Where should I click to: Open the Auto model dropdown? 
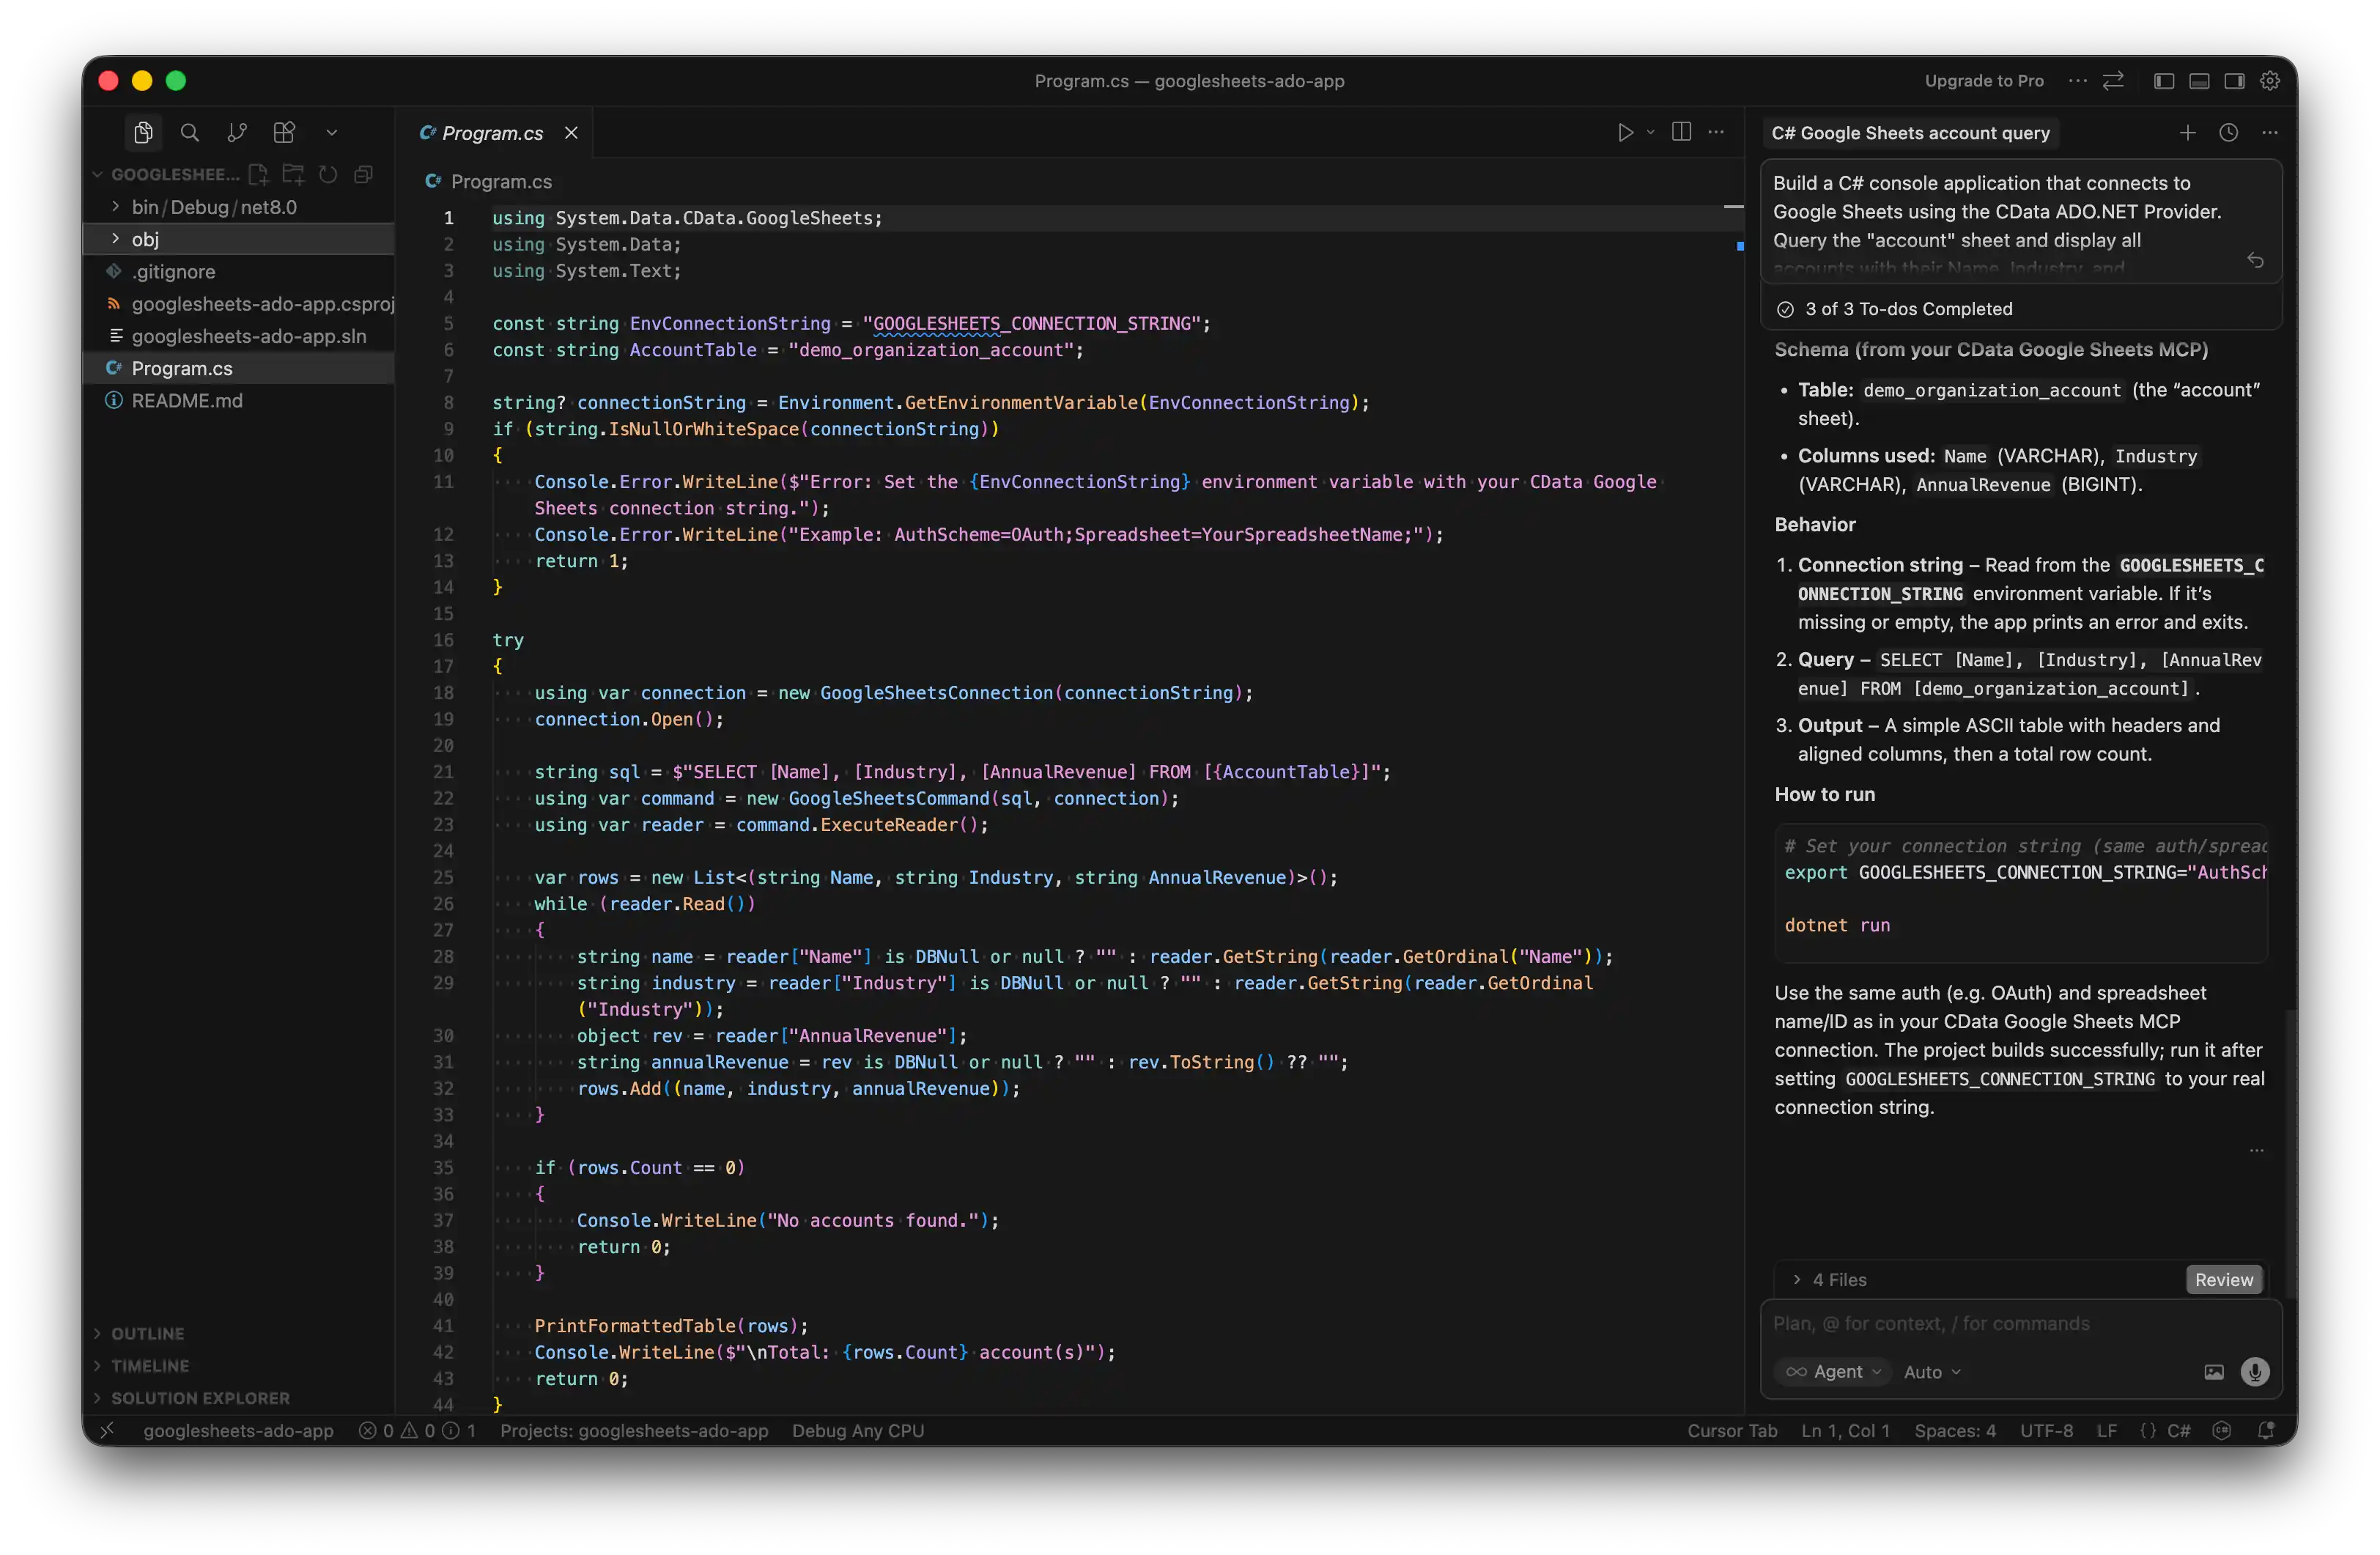point(1932,1372)
